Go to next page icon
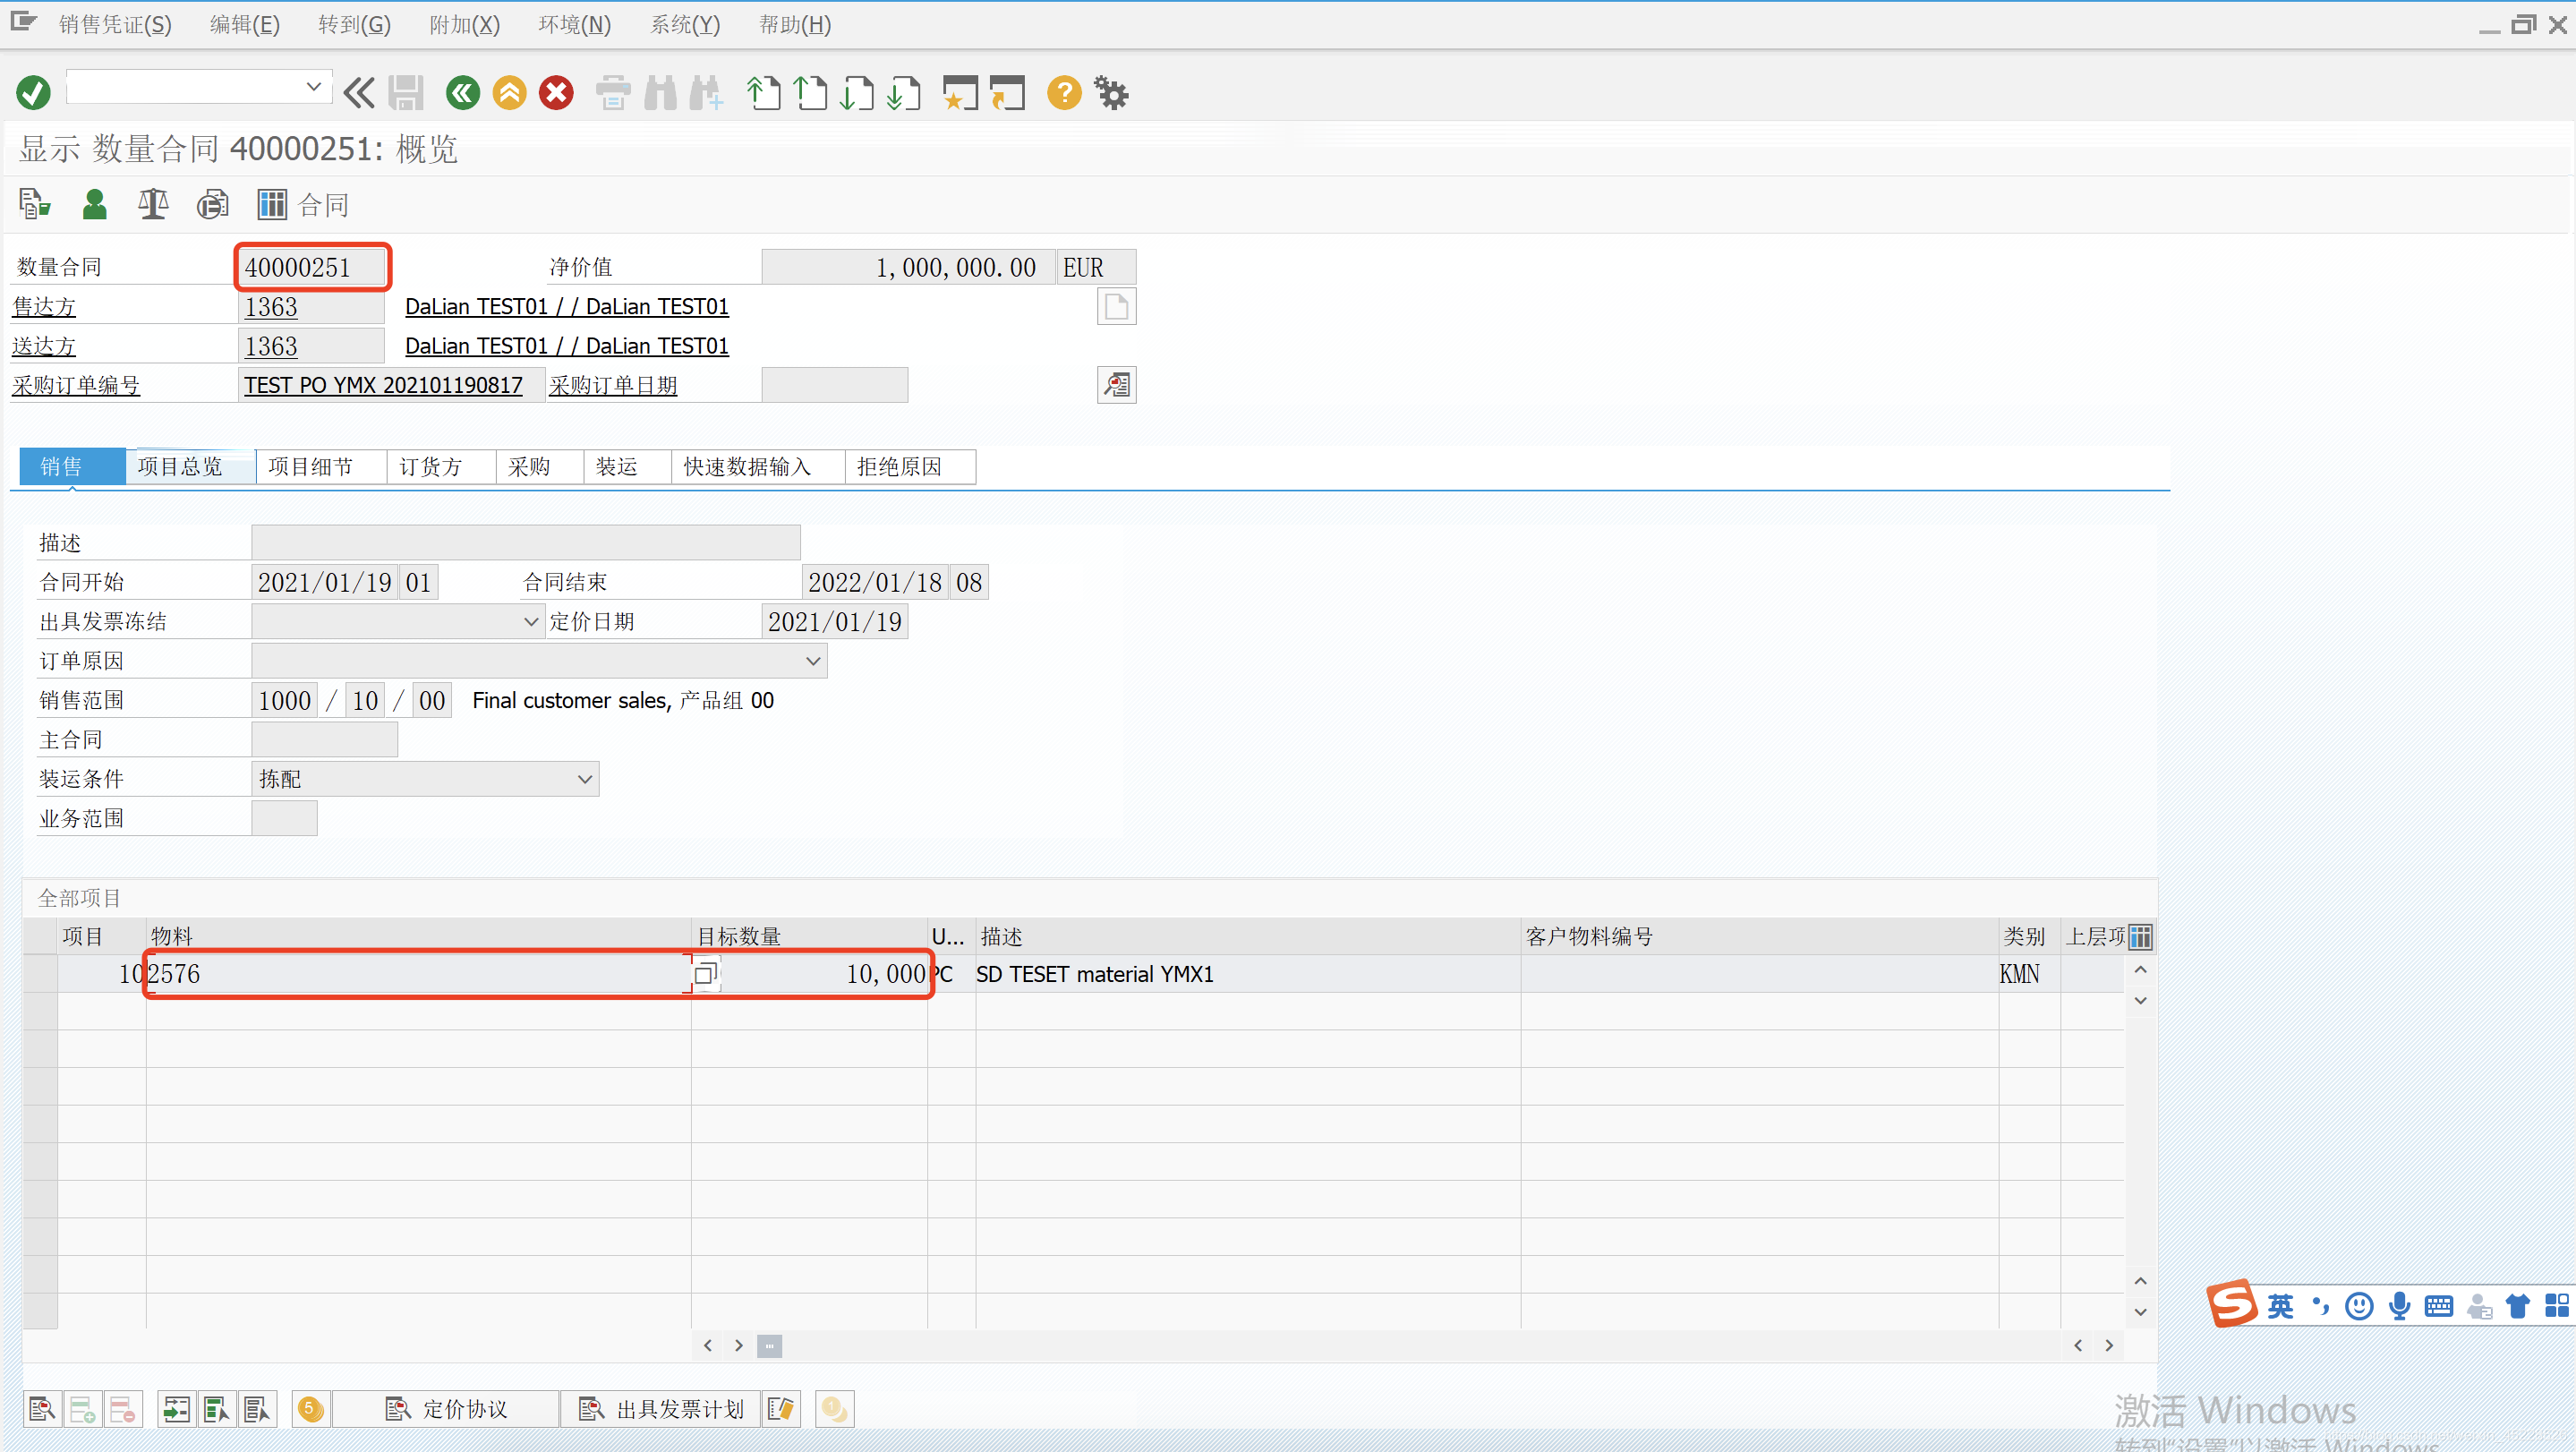The width and height of the screenshot is (2576, 1452). click(x=857, y=93)
